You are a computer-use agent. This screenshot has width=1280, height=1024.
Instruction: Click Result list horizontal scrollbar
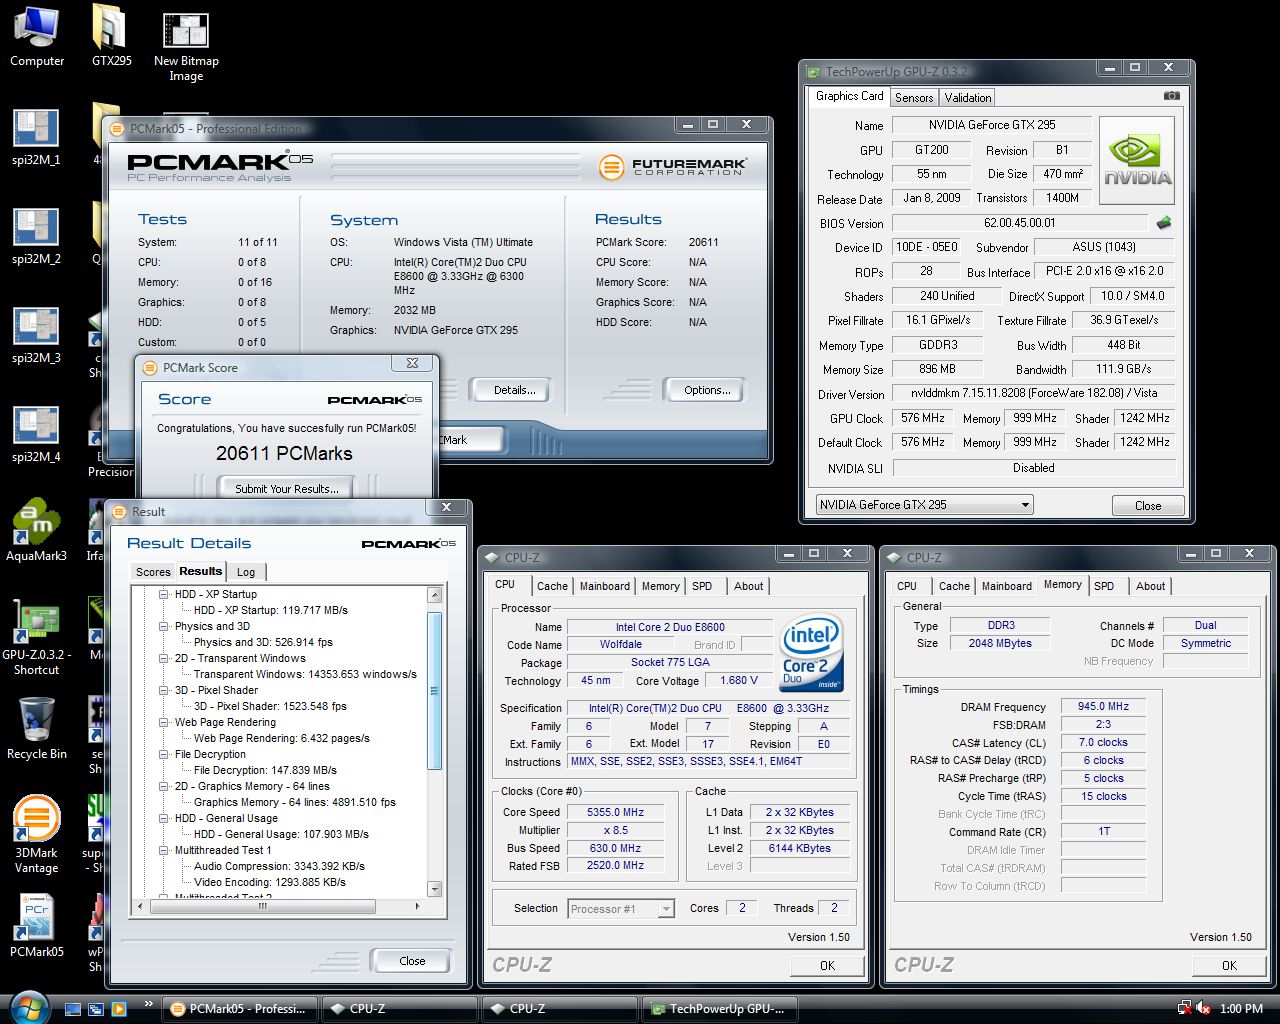point(264,906)
